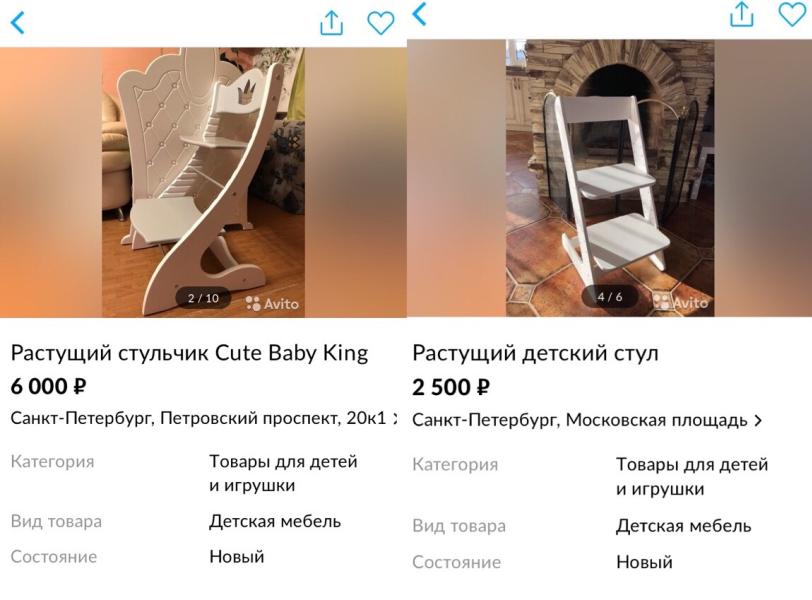Open the white step chair photo
Image resolution: width=812 pixels, height=600 pixels.
(610, 178)
